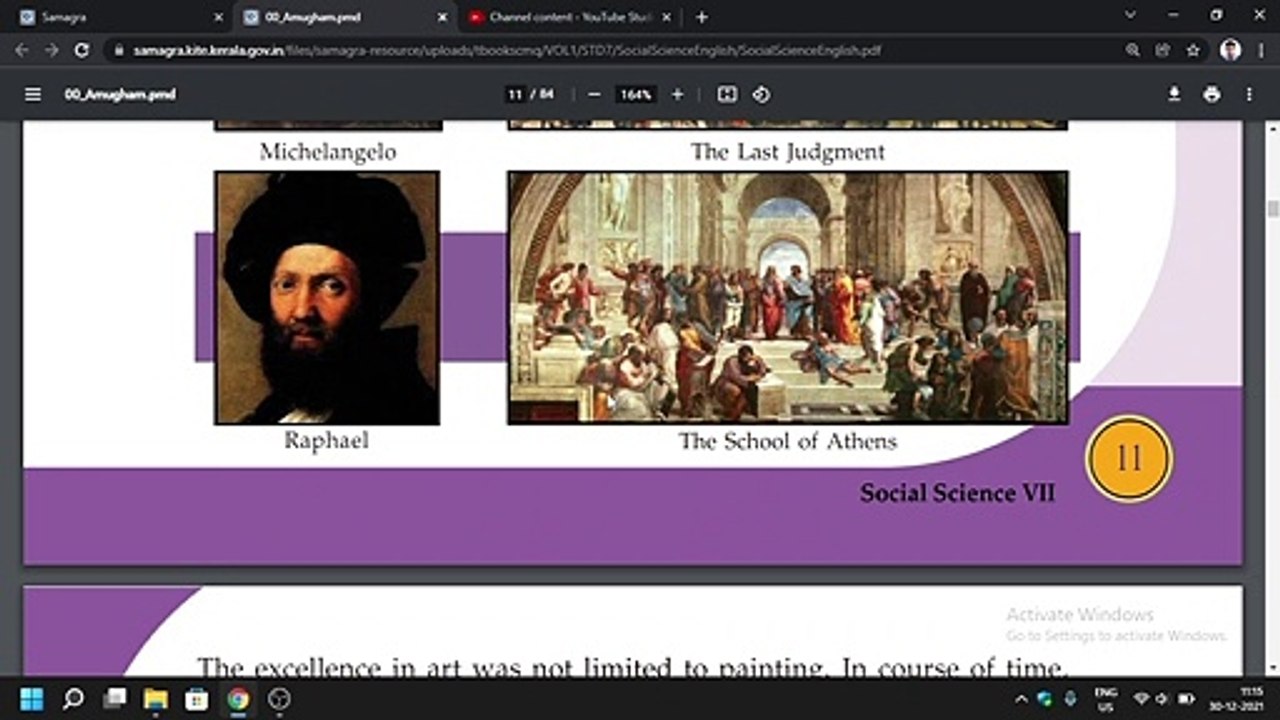Image resolution: width=1280 pixels, height=720 pixels.
Task: Share this page from address bar
Action: tap(1162, 50)
